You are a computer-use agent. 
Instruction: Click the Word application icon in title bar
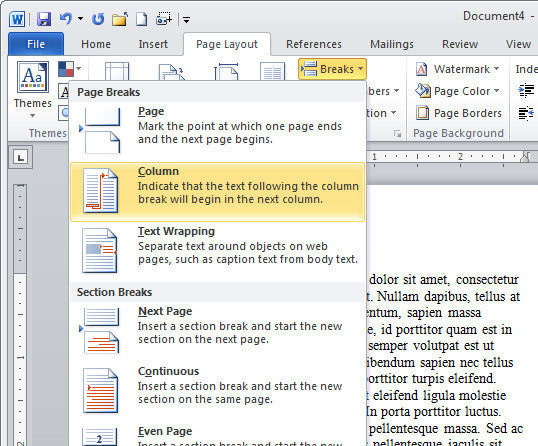pyautogui.click(x=17, y=19)
